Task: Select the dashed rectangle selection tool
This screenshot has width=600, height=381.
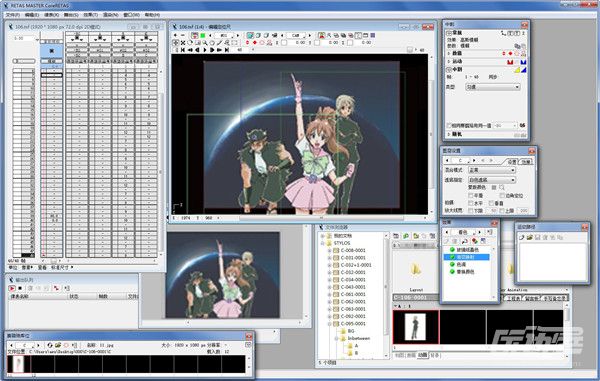Action: tap(235, 42)
